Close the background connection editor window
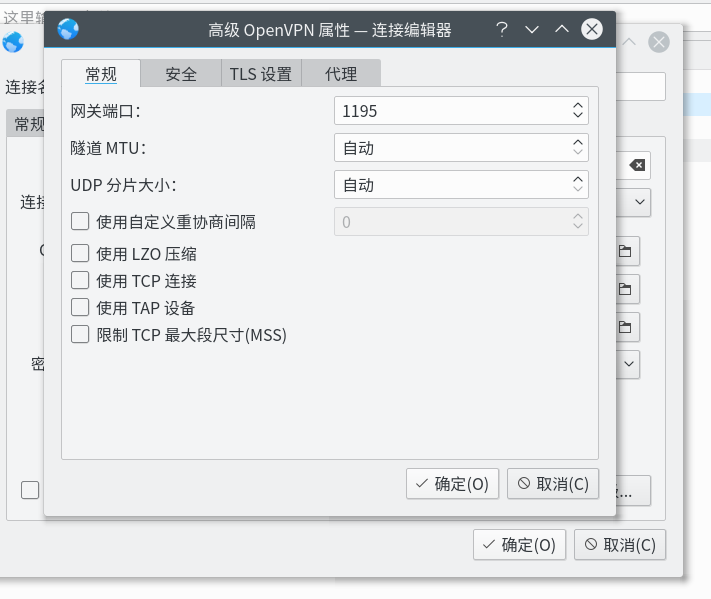Screen dimensions: 711x599 658,42
